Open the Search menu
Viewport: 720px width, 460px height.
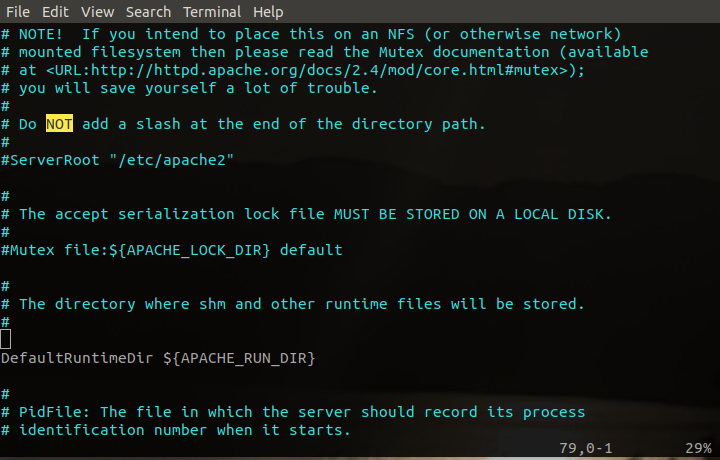pos(148,12)
